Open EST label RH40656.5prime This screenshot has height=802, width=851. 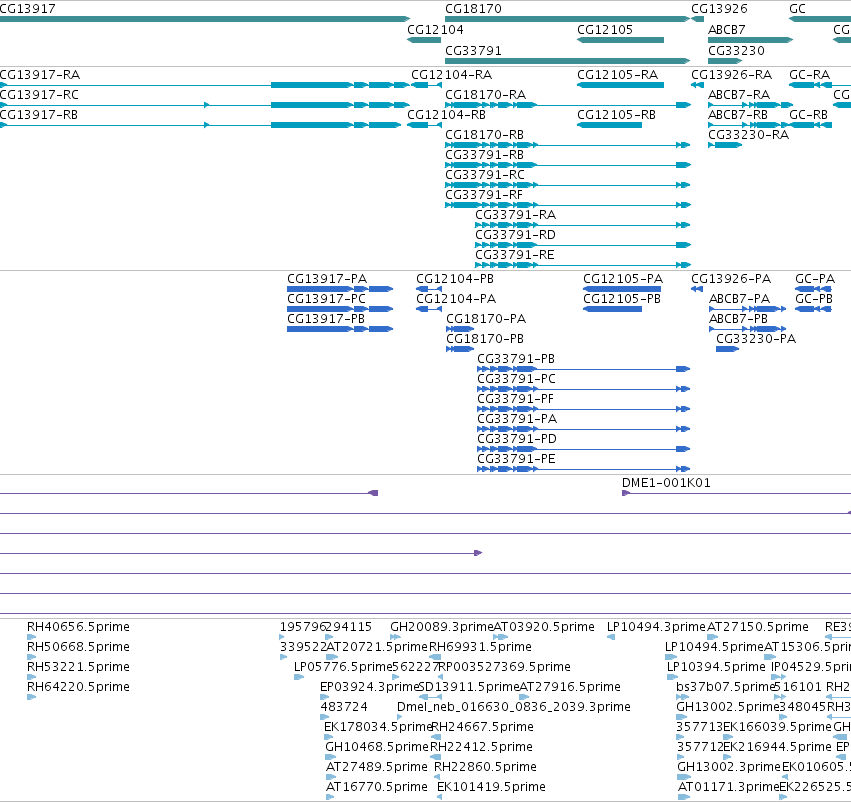click(x=78, y=627)
